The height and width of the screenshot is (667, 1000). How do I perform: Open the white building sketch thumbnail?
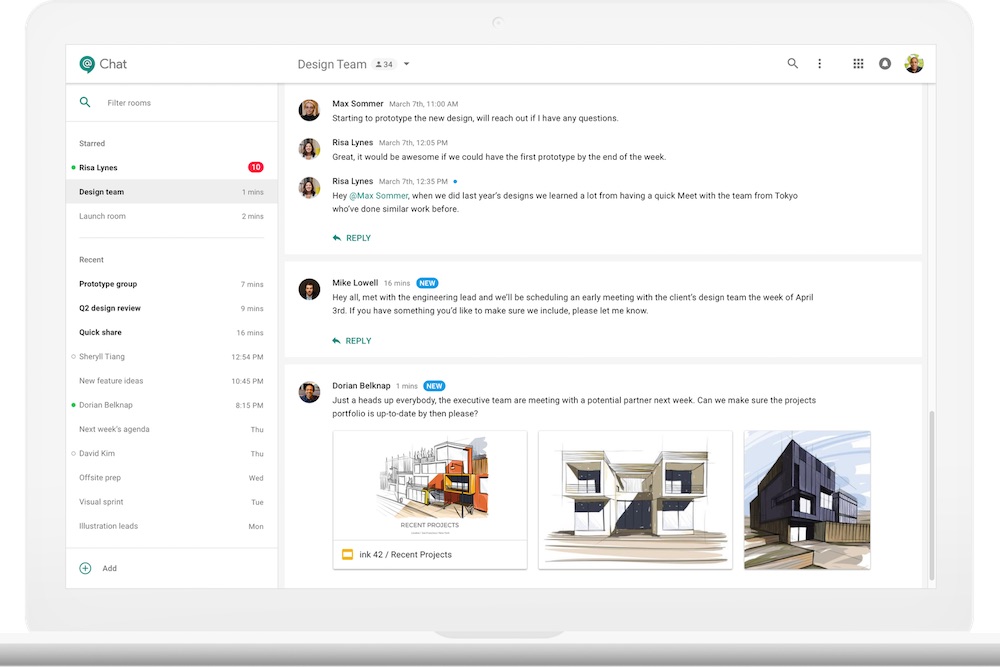click(x=635, y=500)
